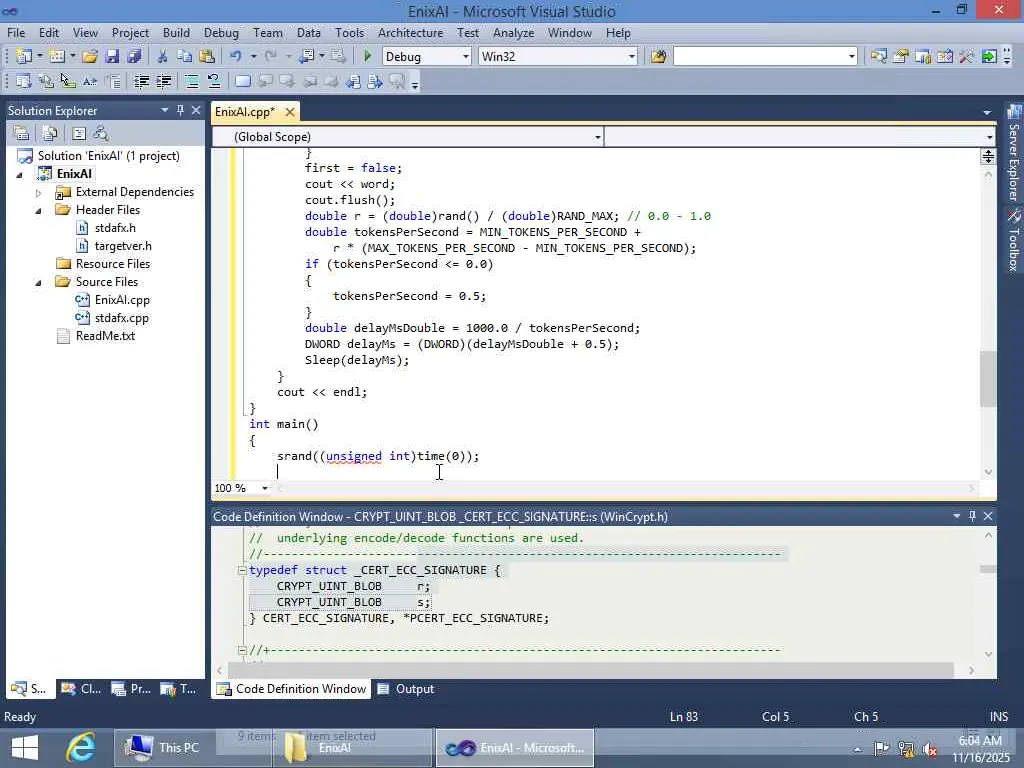Select the Code Definition Window tab

tap(291, 689)
